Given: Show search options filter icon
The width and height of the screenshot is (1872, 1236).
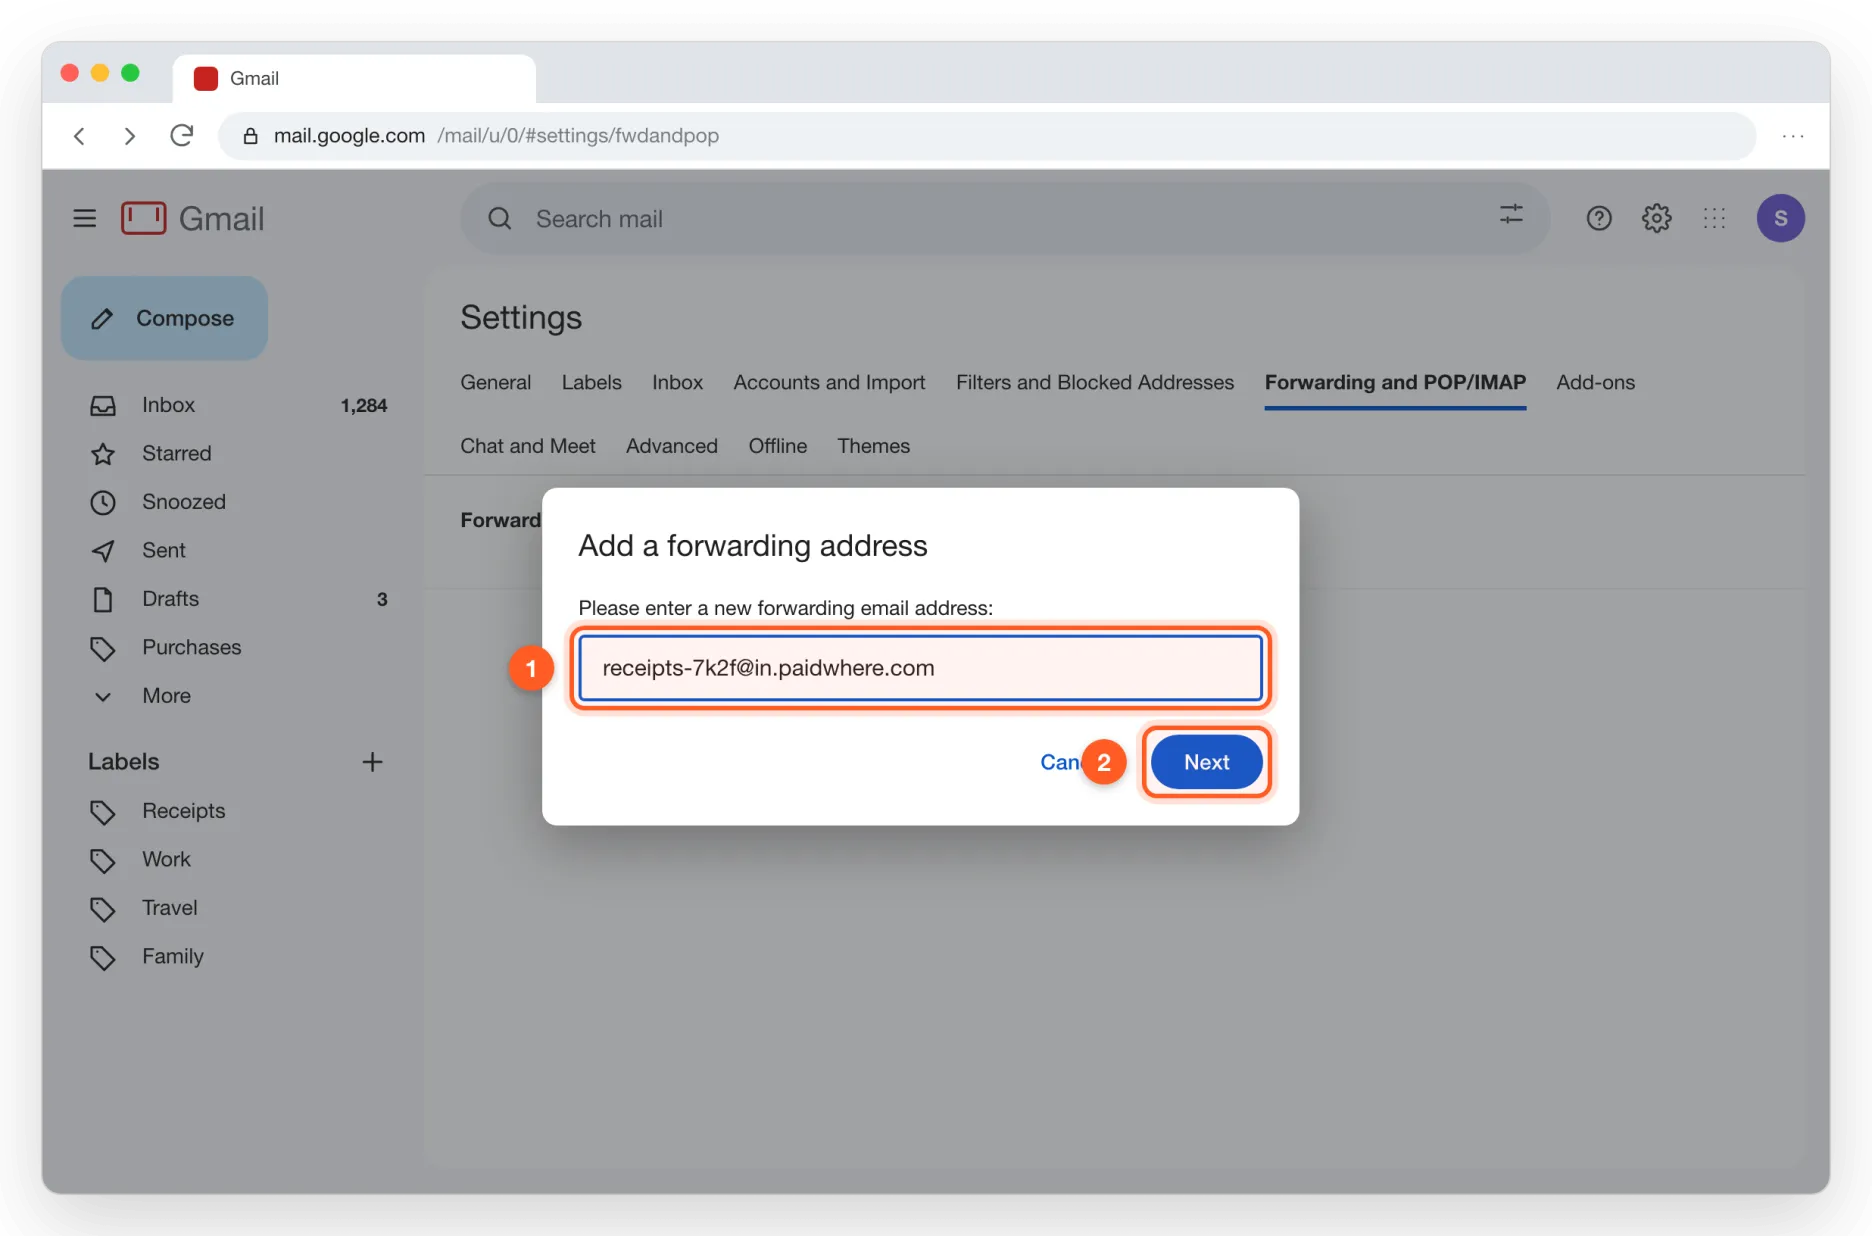Looking at the screenshot, I should tap(1511, 214).
